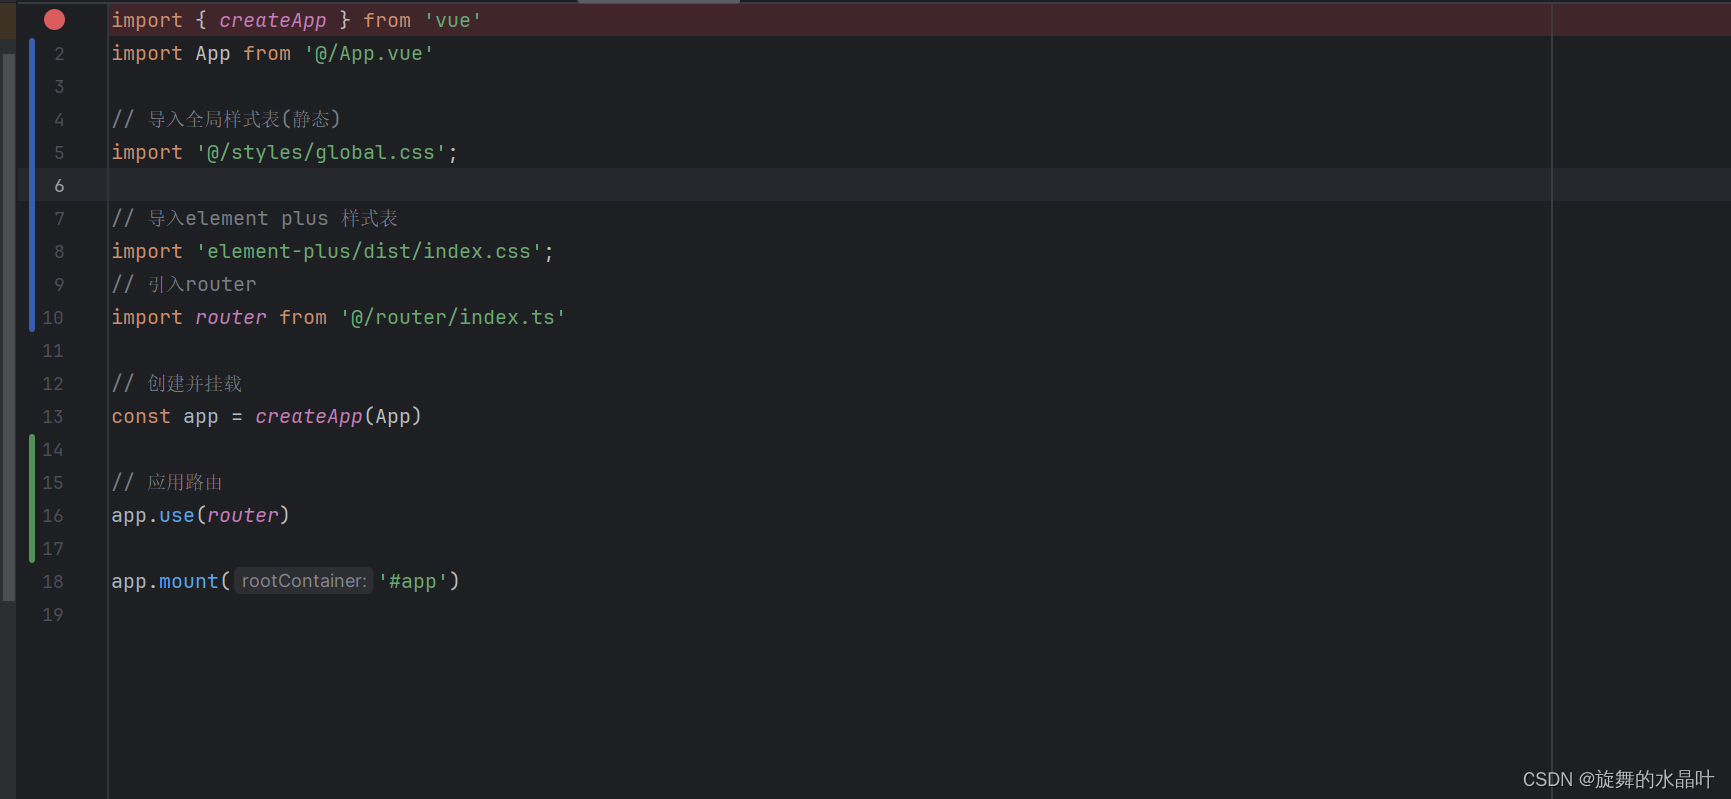1731x799 pixels.
Task: Click the comment 导入全局样式表(静态)
Action: (x=226, y=119)
